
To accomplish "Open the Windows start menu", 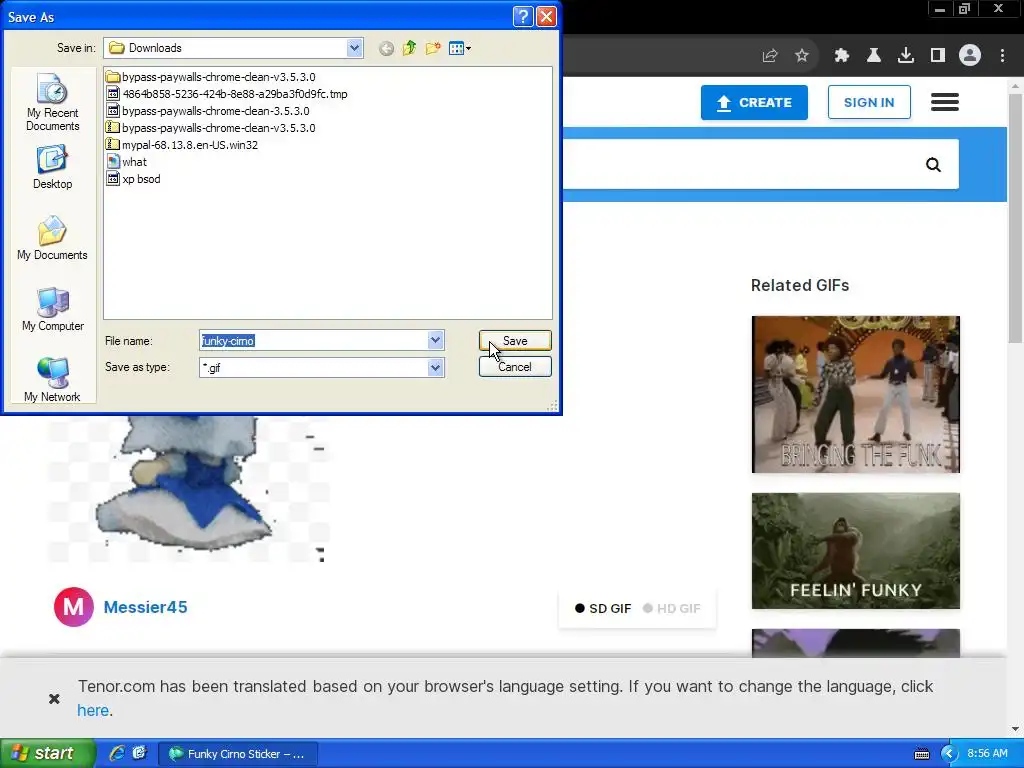I will coord(48,754).
